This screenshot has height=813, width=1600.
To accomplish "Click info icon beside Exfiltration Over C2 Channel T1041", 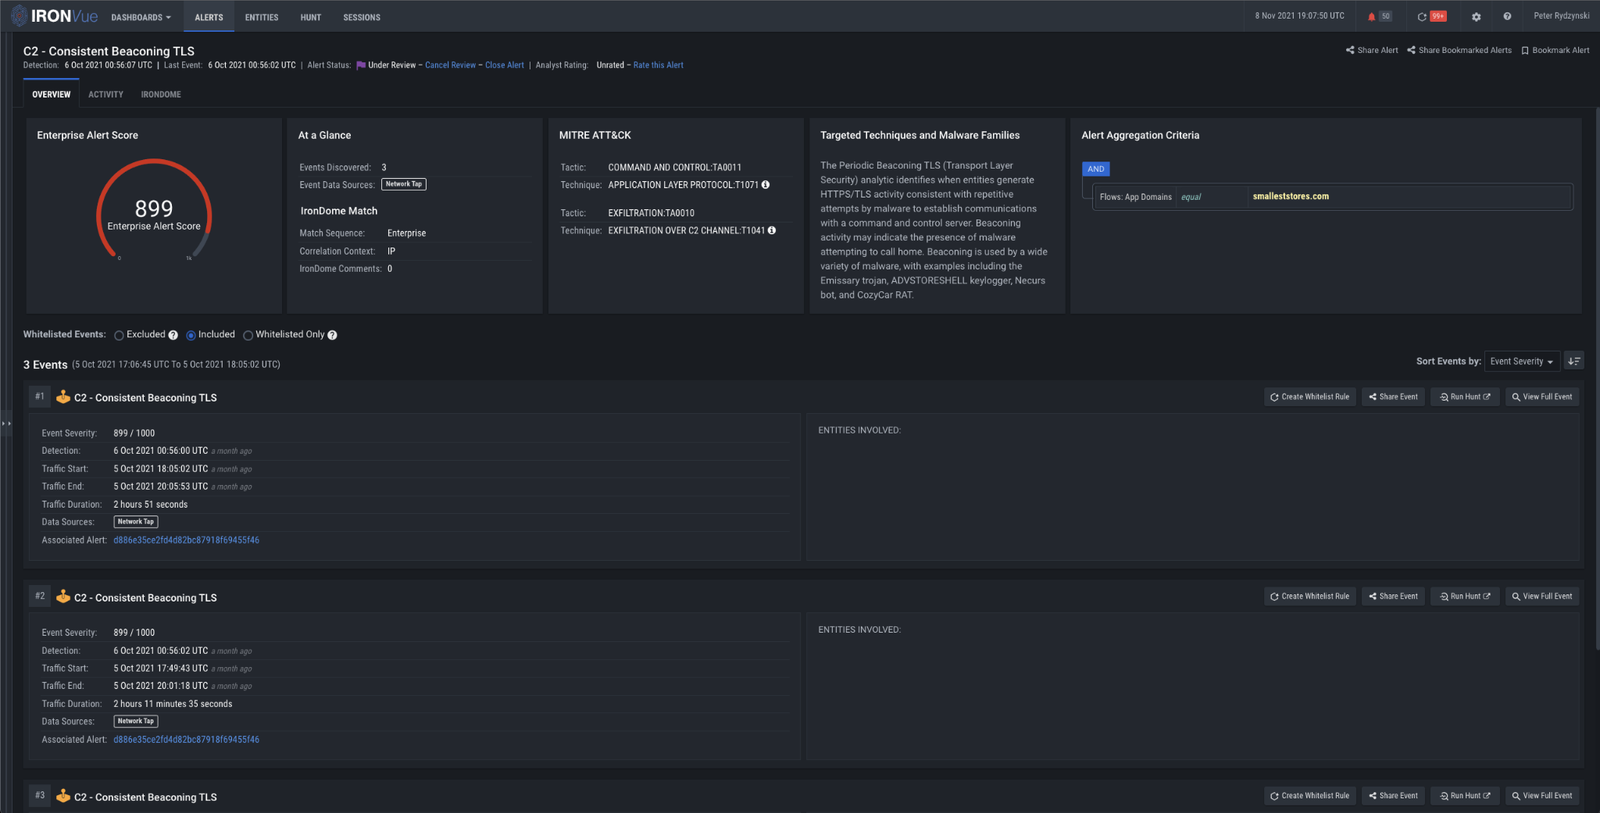I will (772, 231).
